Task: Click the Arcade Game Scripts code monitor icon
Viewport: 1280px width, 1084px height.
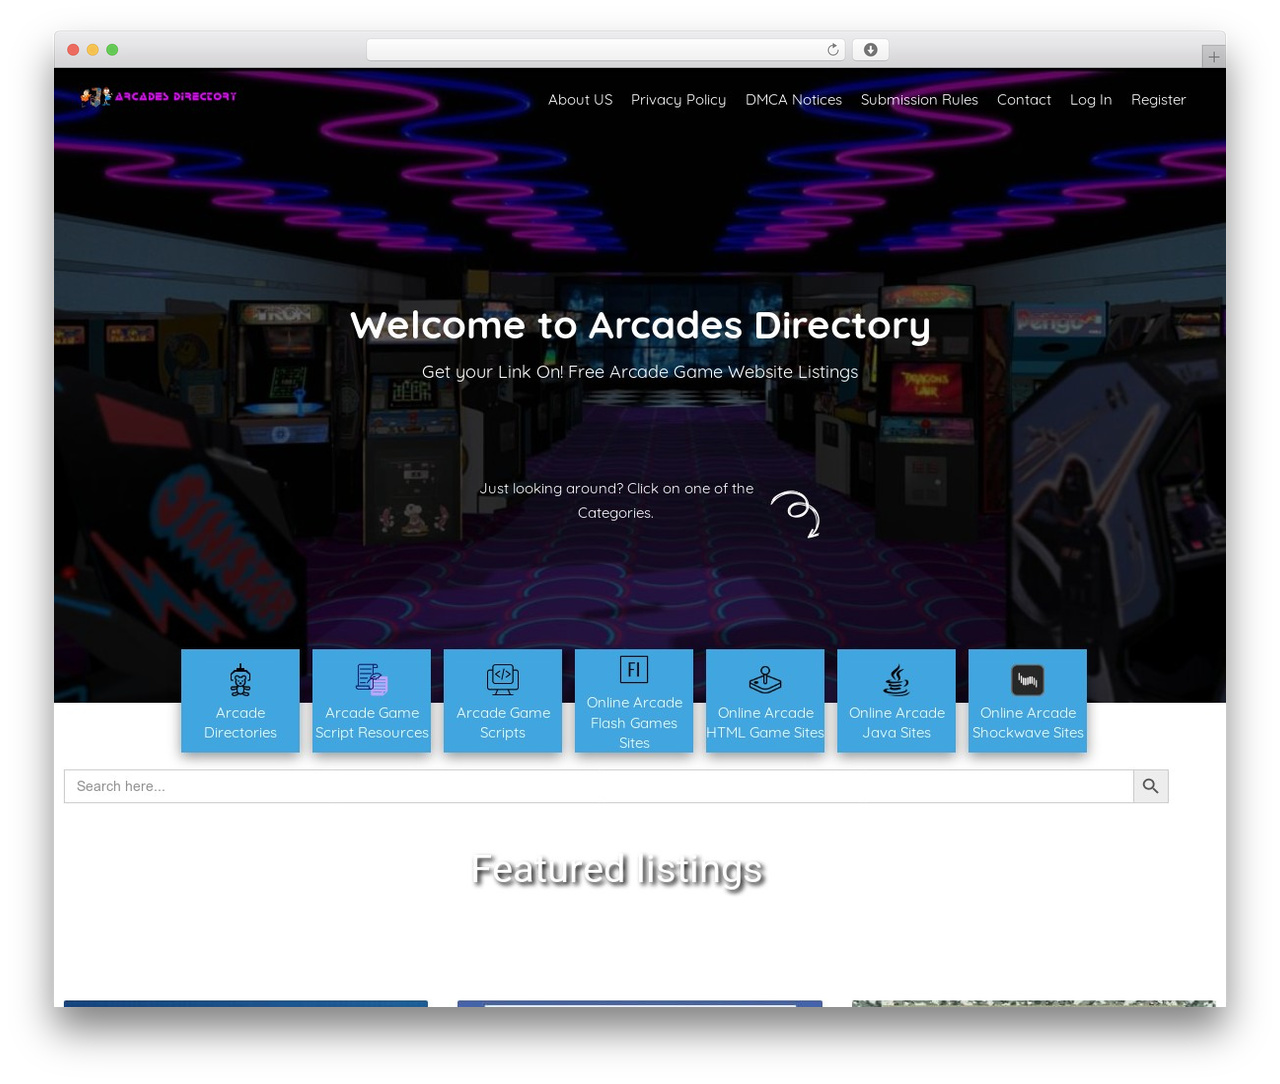Action: (503, 680)
